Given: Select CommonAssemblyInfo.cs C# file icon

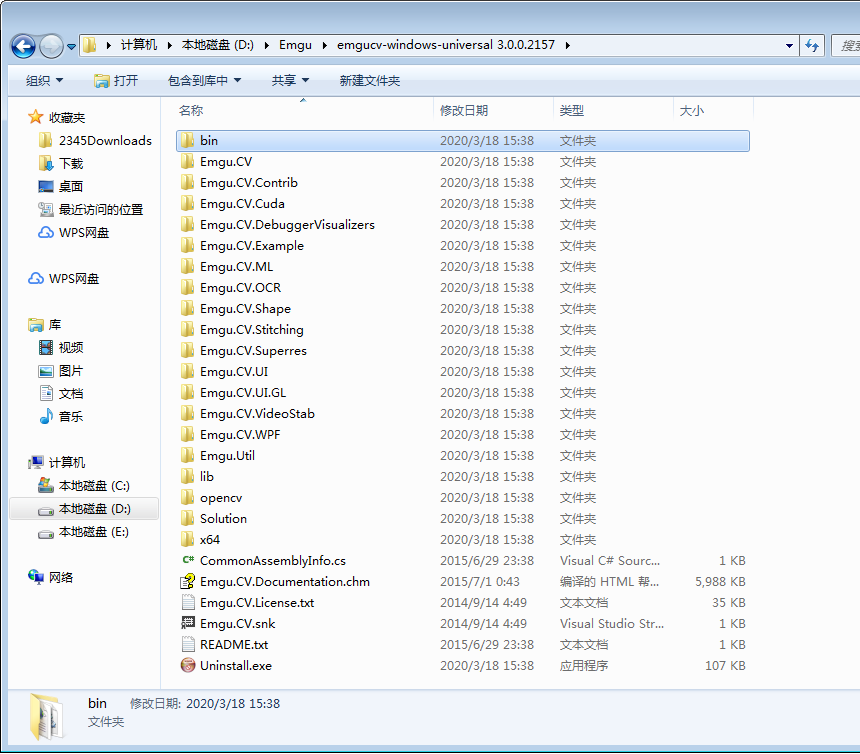Looking at the screenshot, I should (x=188, y=560).
